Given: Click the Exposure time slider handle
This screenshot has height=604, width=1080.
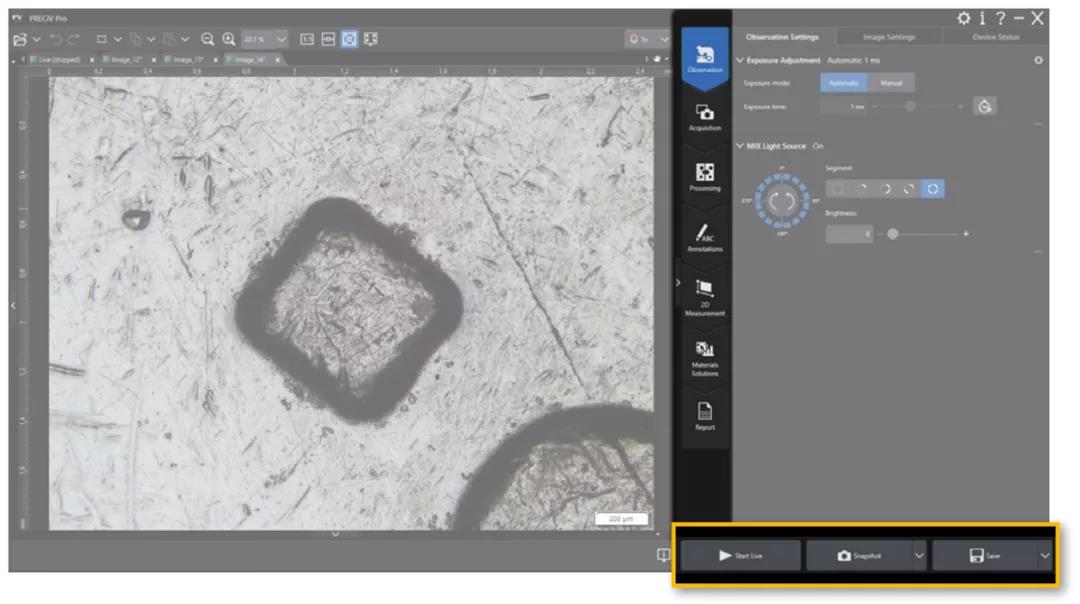Looking at the screenshot, I should point(910,107).
